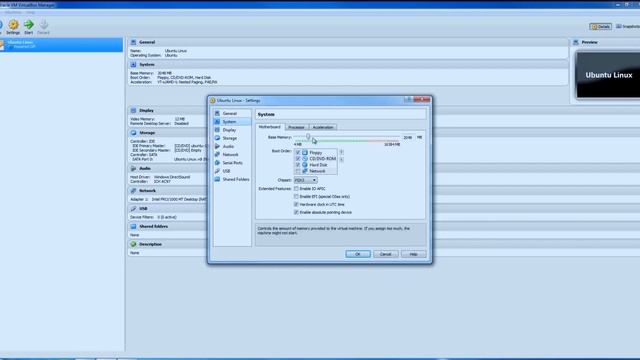This screenshot has width=640, height=360.
Task: Click Help in the Settings dialog
Action: pyautogui.click(x=413, y=254)
